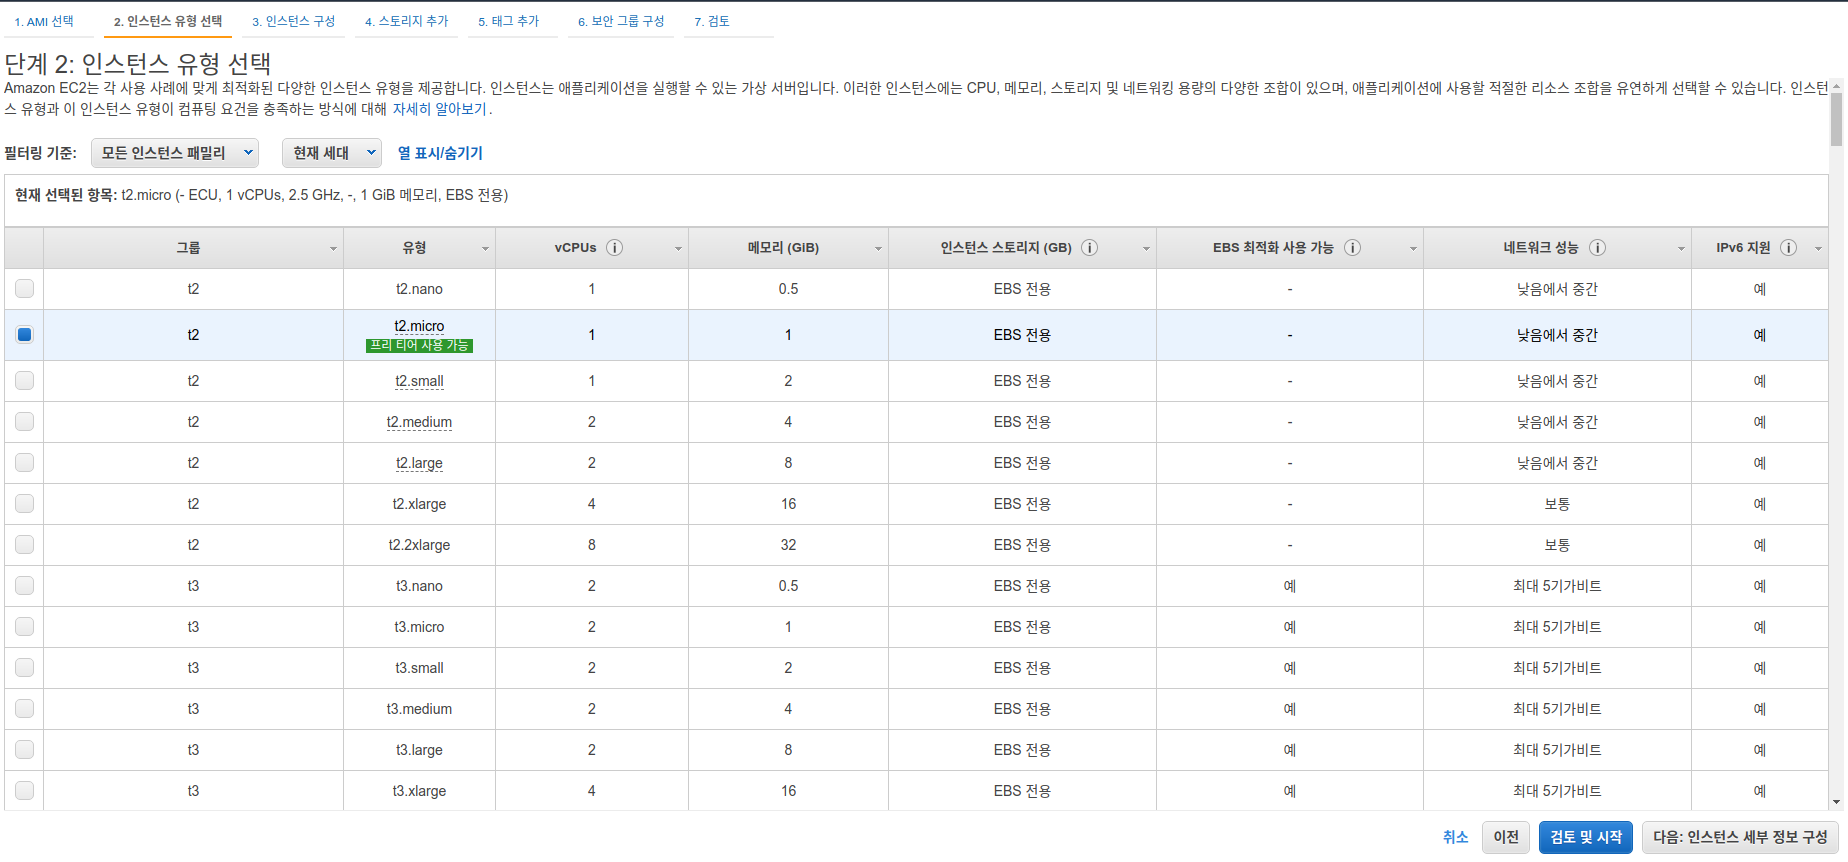
Task: Check the t2.large row checkbox
Action: [x=25, y=463]
